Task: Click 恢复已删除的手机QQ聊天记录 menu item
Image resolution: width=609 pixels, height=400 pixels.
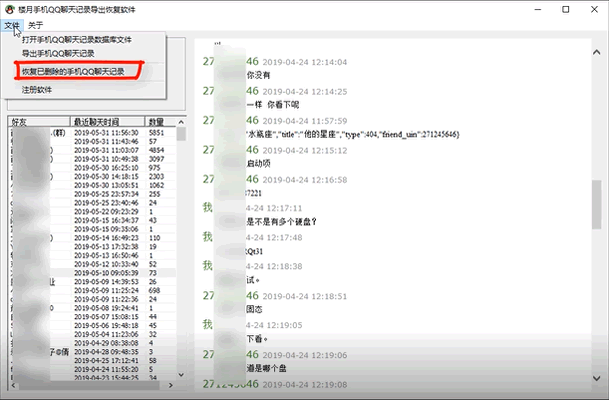Action: click(73, 71)
